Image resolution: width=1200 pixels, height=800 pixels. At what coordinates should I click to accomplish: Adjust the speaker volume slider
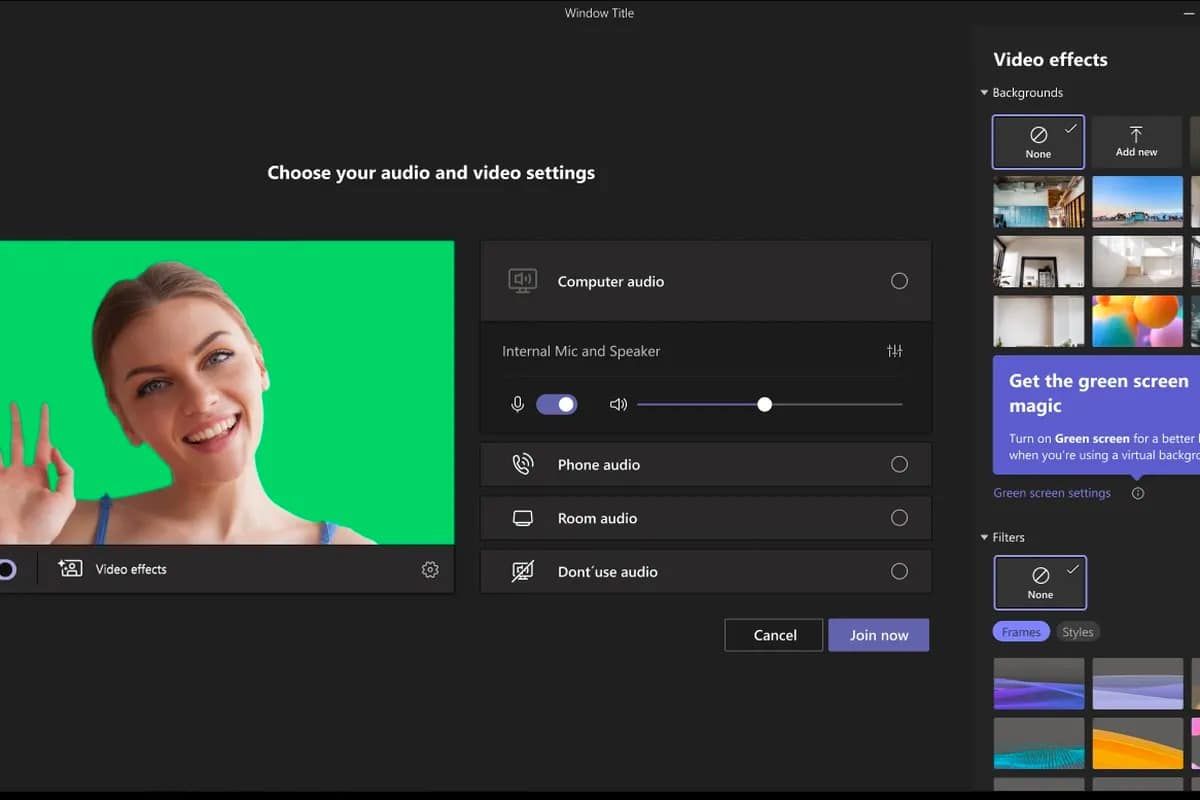tap(765, 404)
